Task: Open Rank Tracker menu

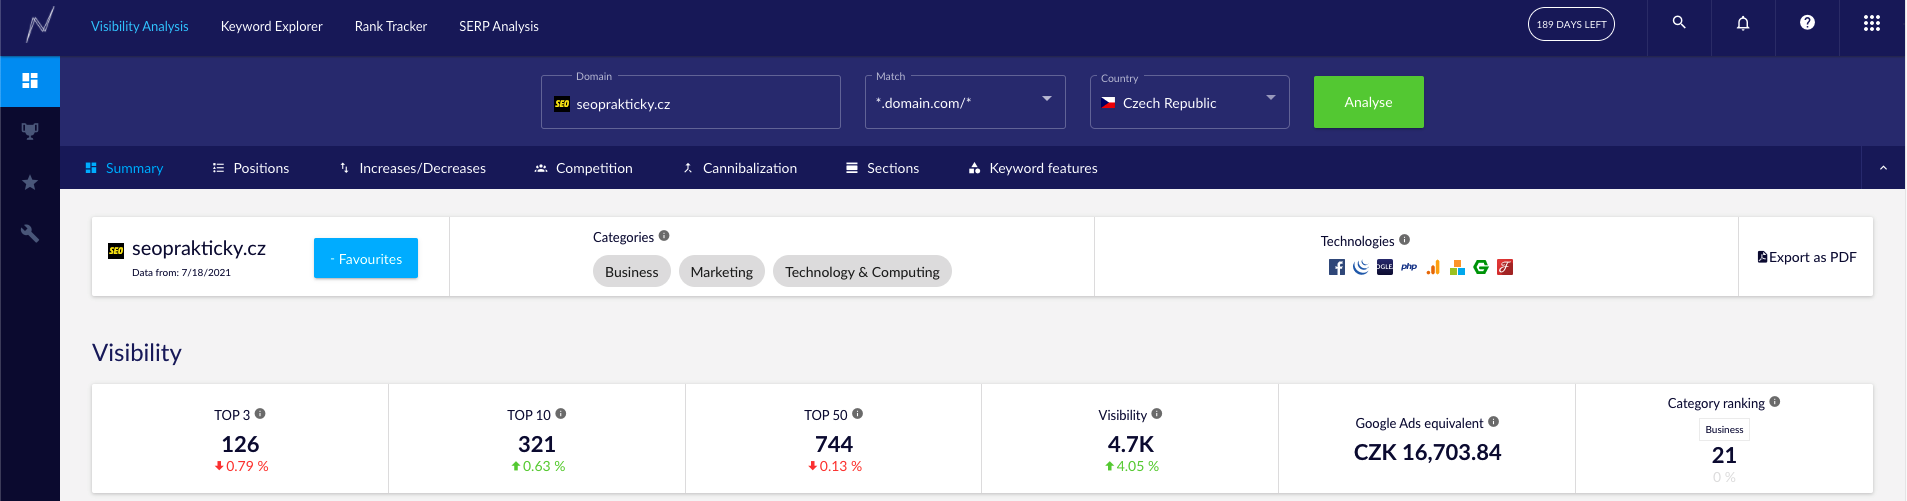Action: pyautogui.click(x=391, y=26)
